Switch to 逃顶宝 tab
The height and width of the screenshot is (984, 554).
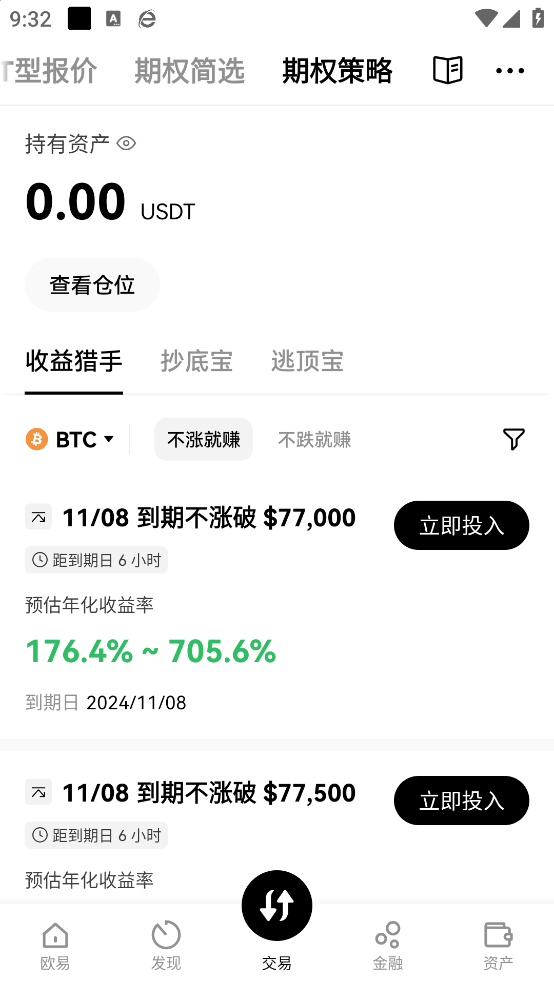coord(307,361)
